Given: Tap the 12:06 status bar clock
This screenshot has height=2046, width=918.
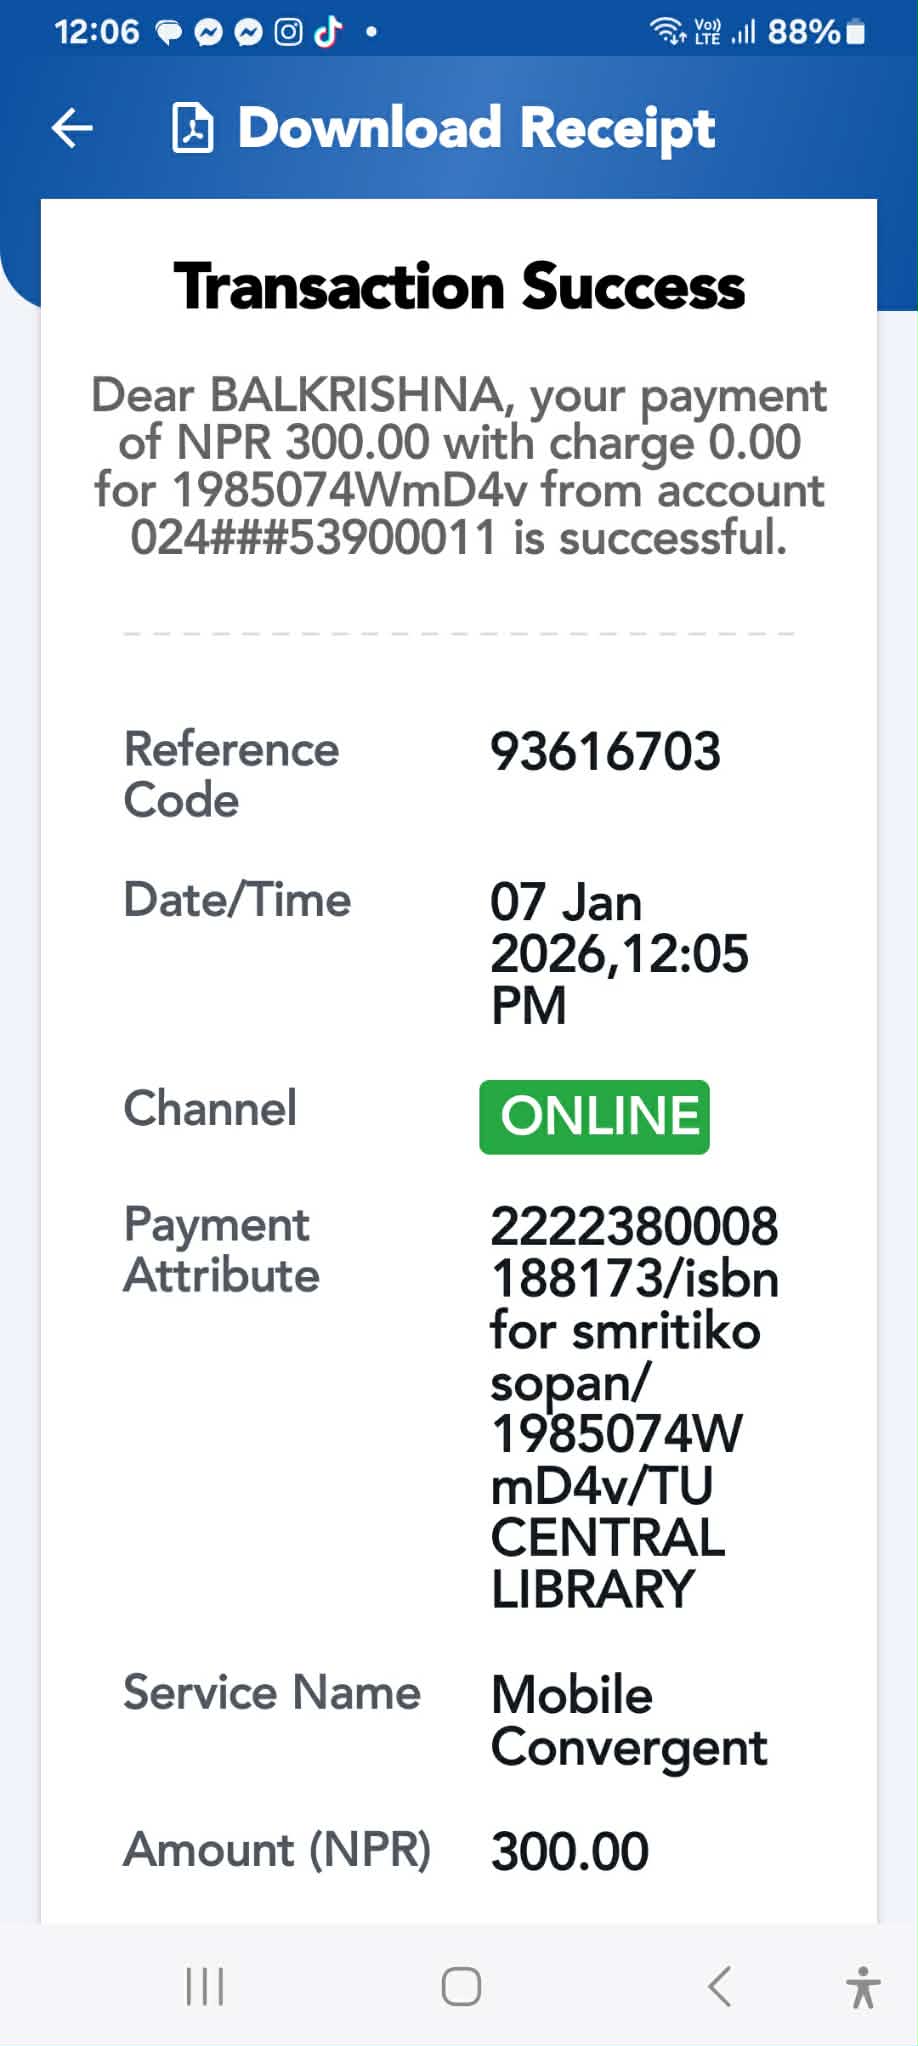Looking at the screenshot, I should click(x=97, y=32).
